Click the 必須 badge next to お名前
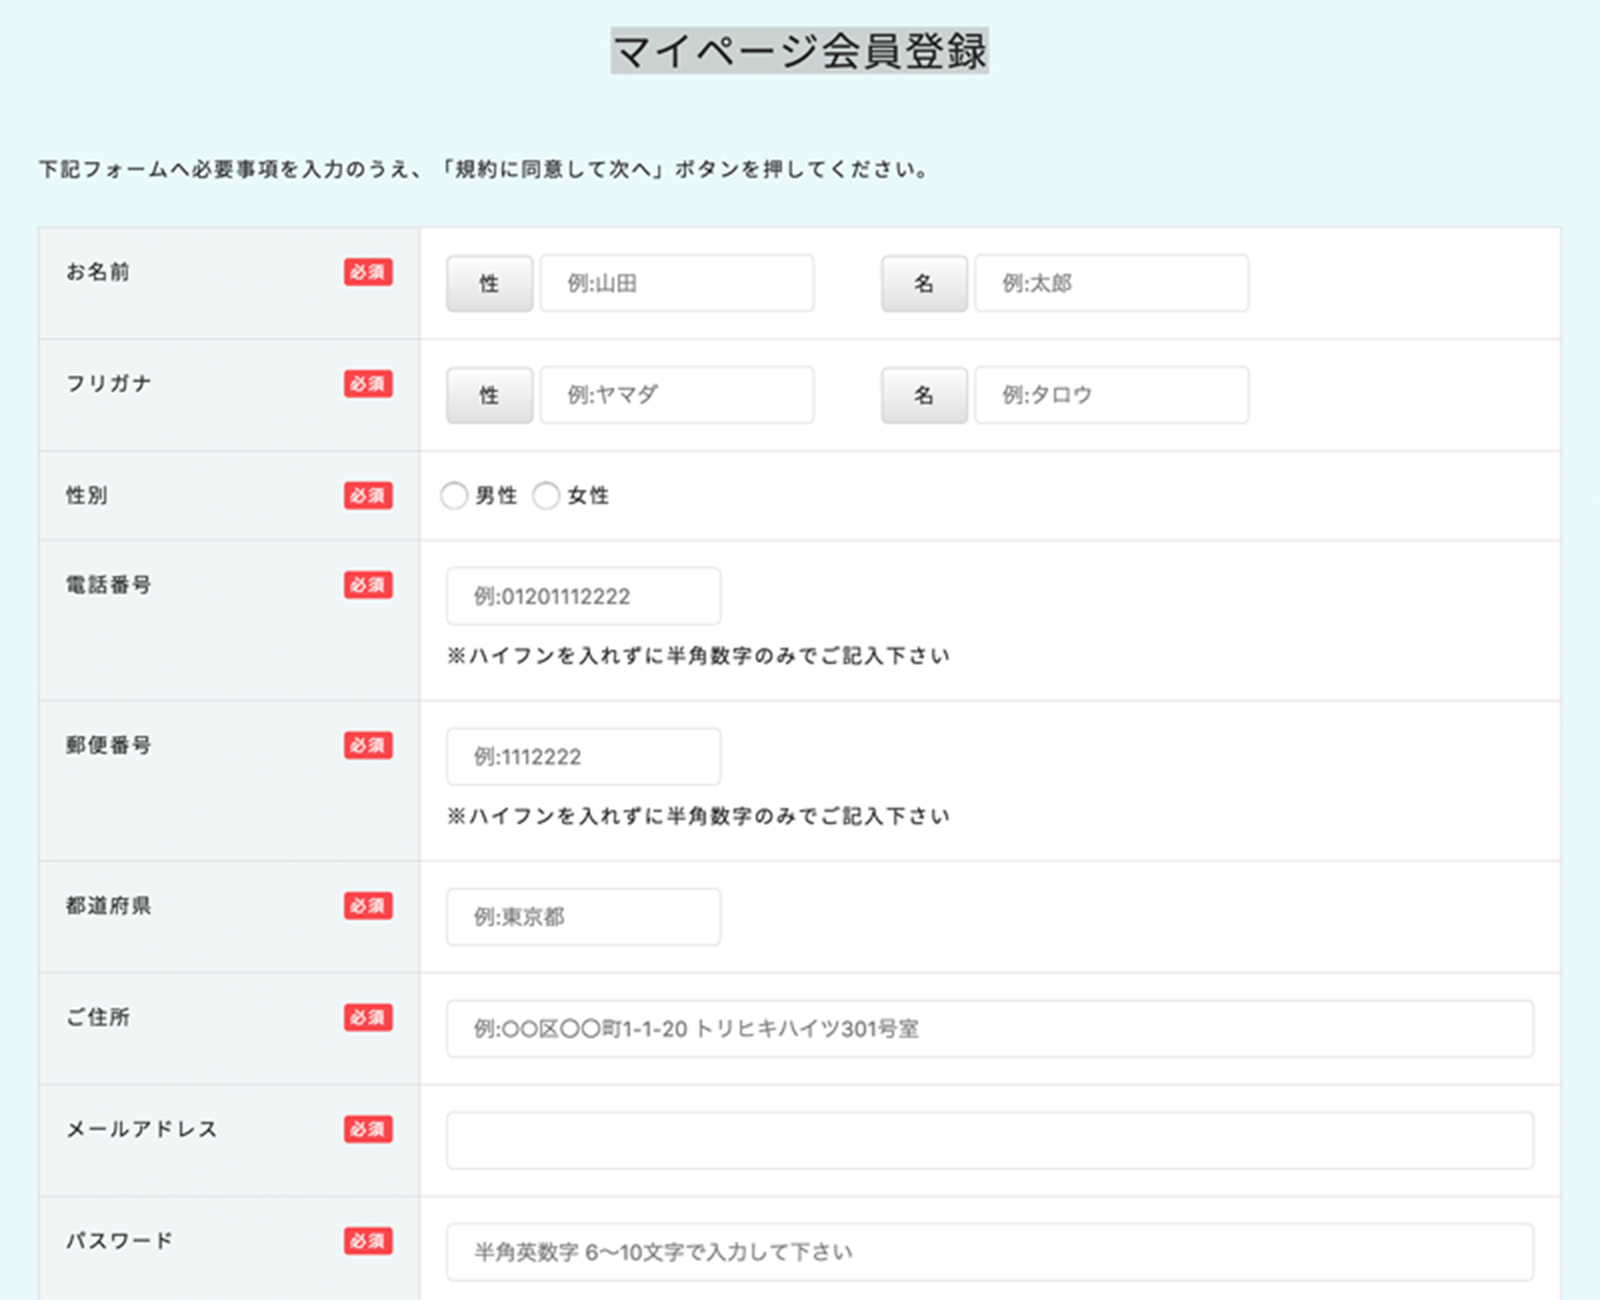This screenshot has width=1600, height=1300. tap(368, 272)
